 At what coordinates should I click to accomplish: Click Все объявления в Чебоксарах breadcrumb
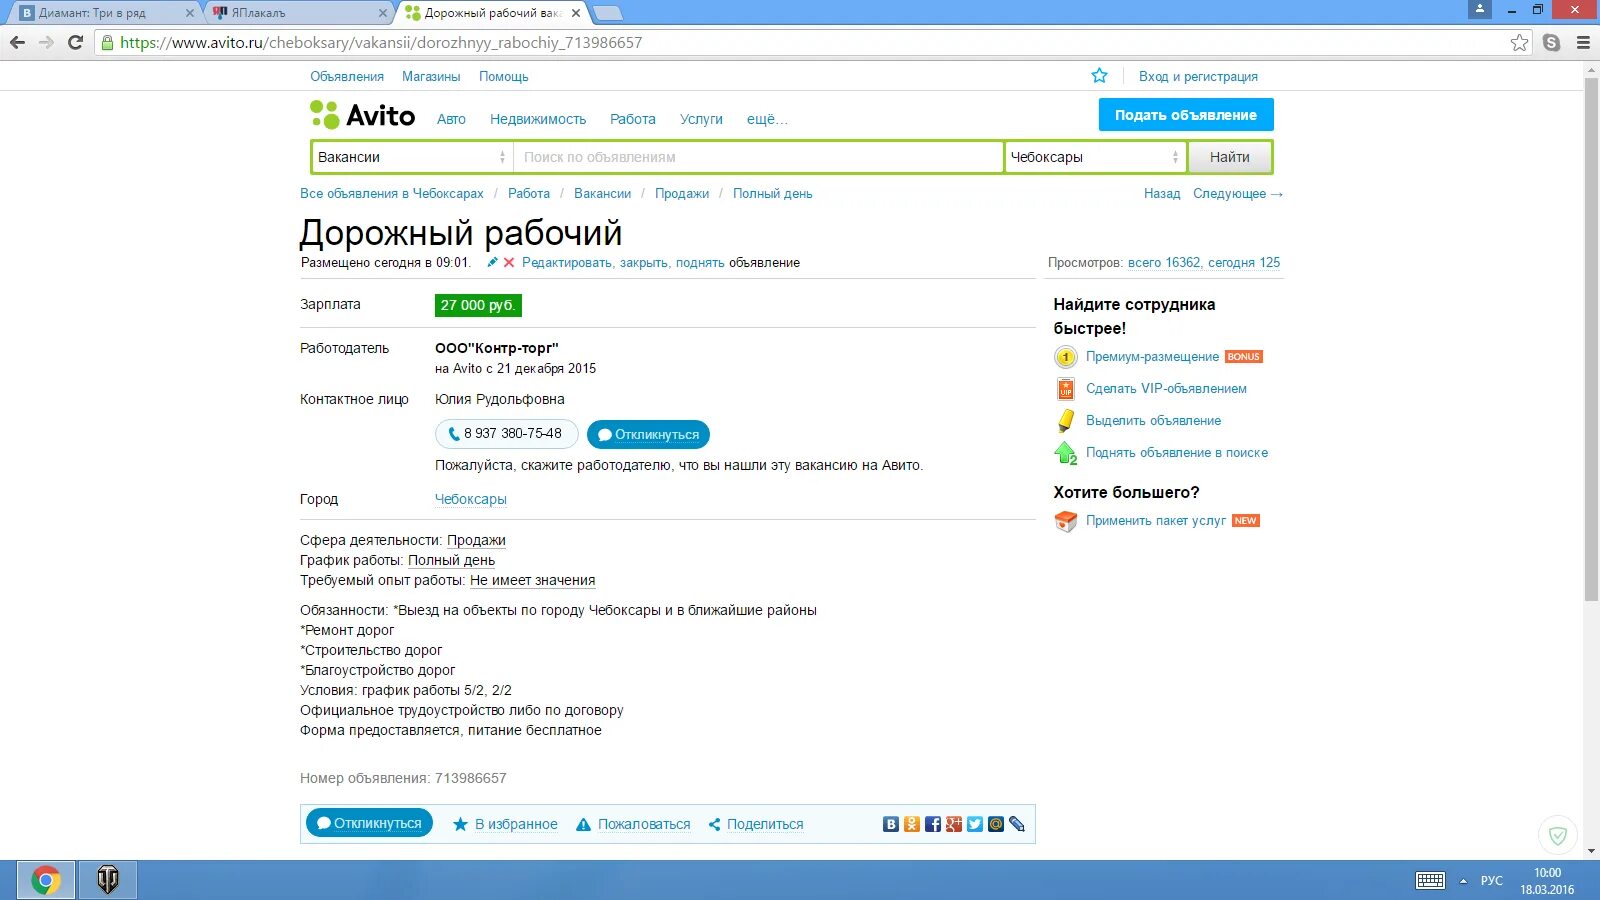[392, 194]
